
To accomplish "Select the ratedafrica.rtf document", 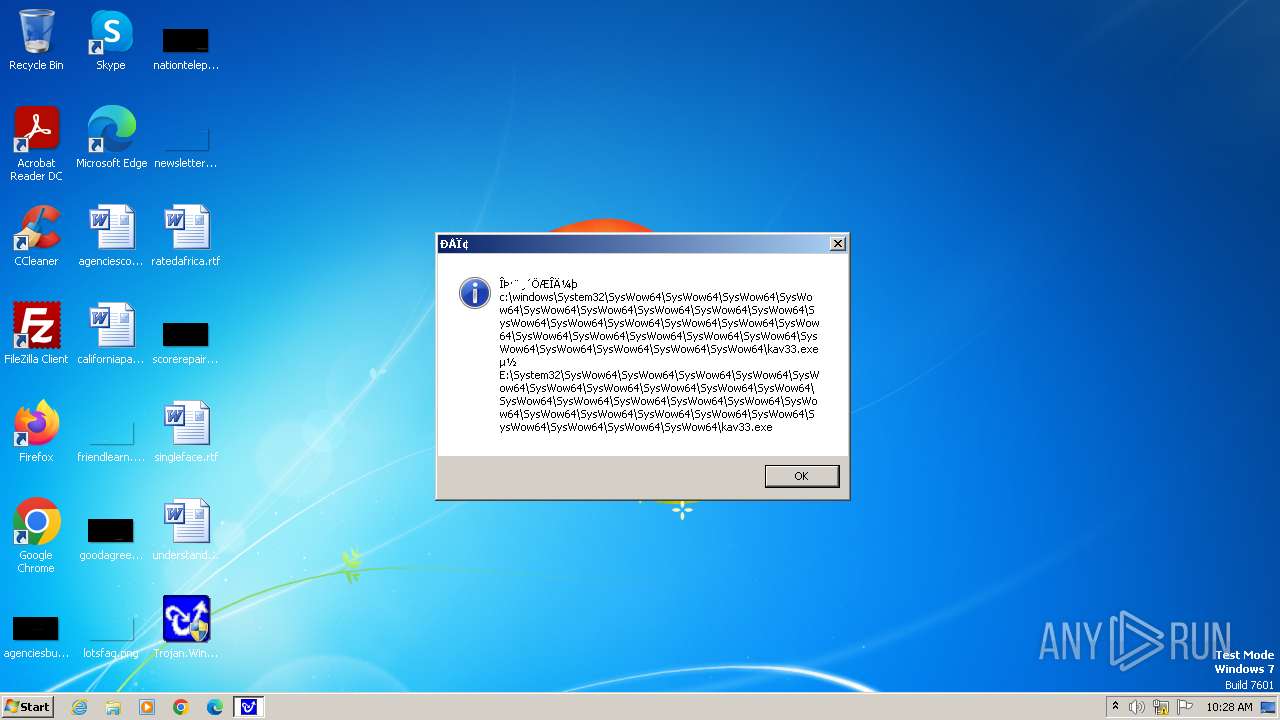I will [186, 236].
